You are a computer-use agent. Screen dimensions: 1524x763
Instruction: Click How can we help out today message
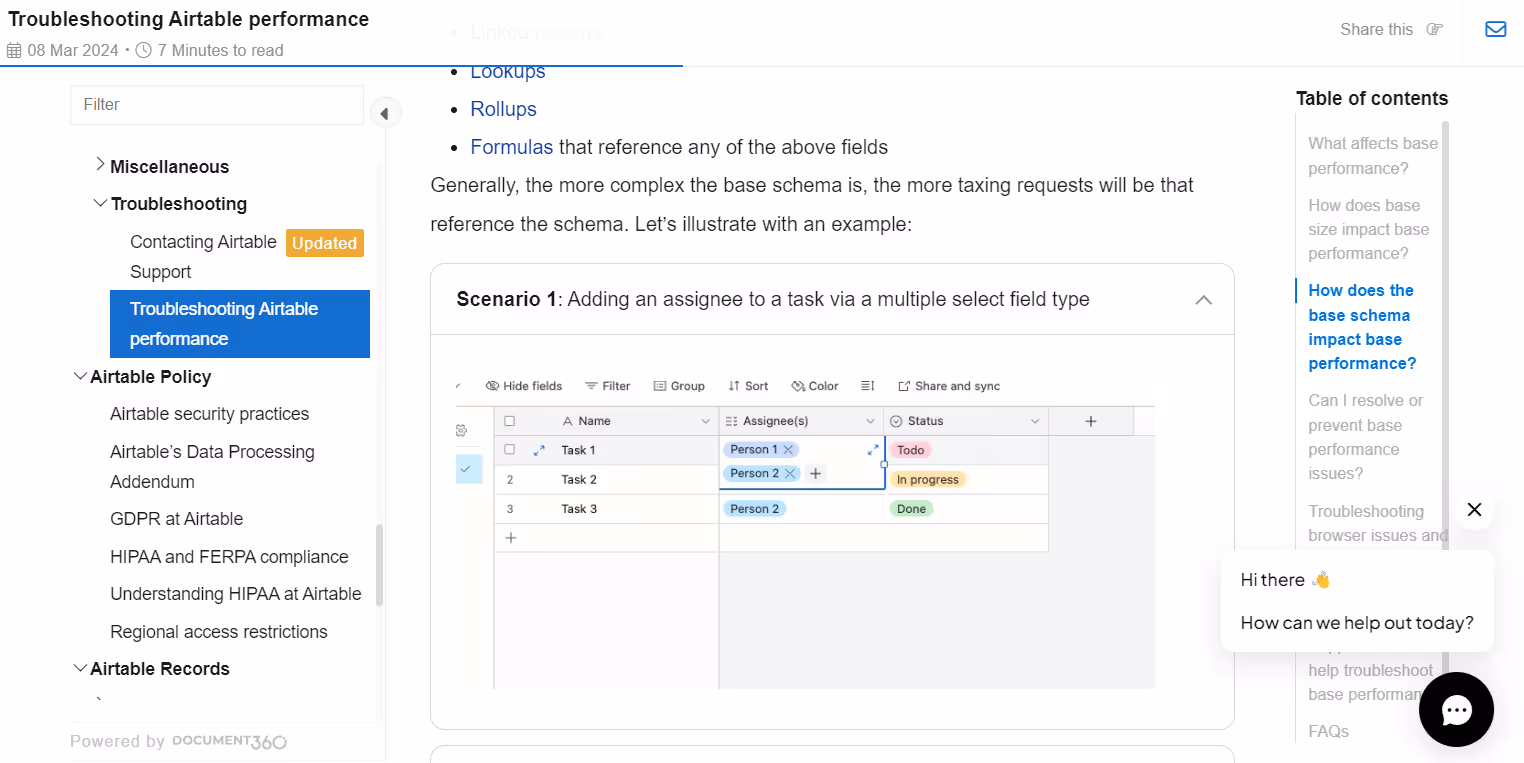pos(1357,622)
